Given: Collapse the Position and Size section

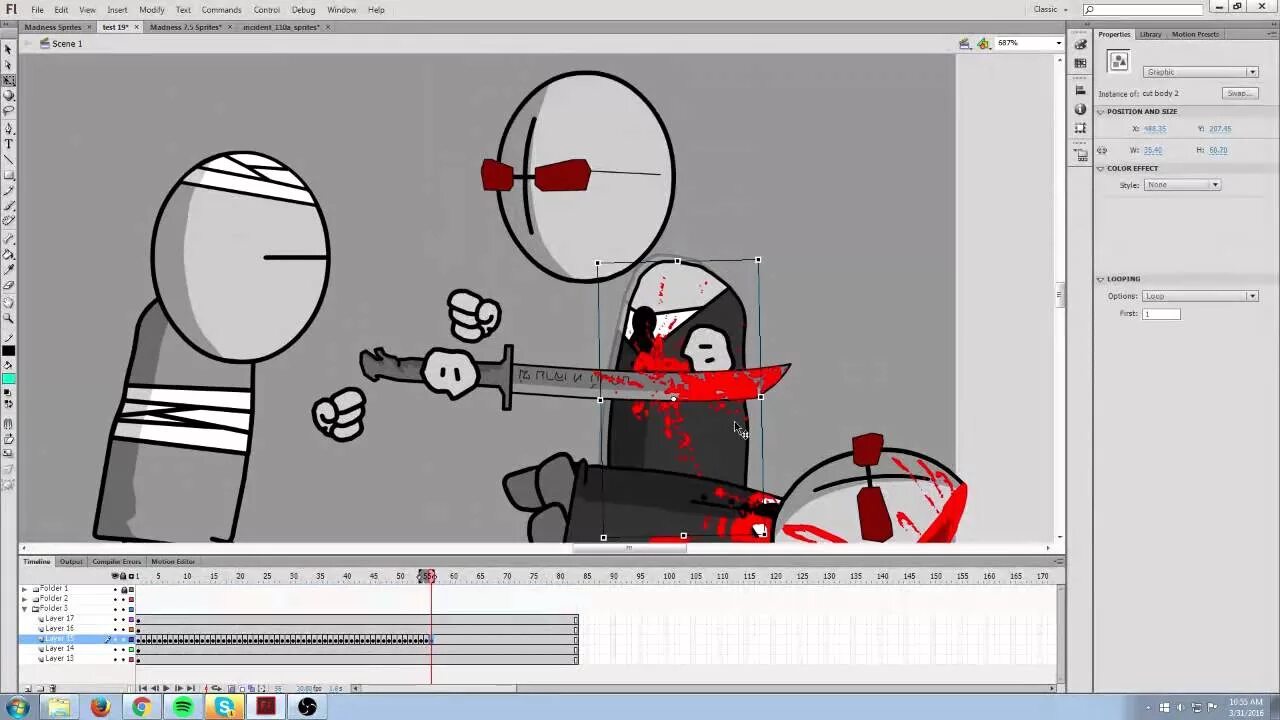Looking at the screenshot, I should pos(1101,111).
